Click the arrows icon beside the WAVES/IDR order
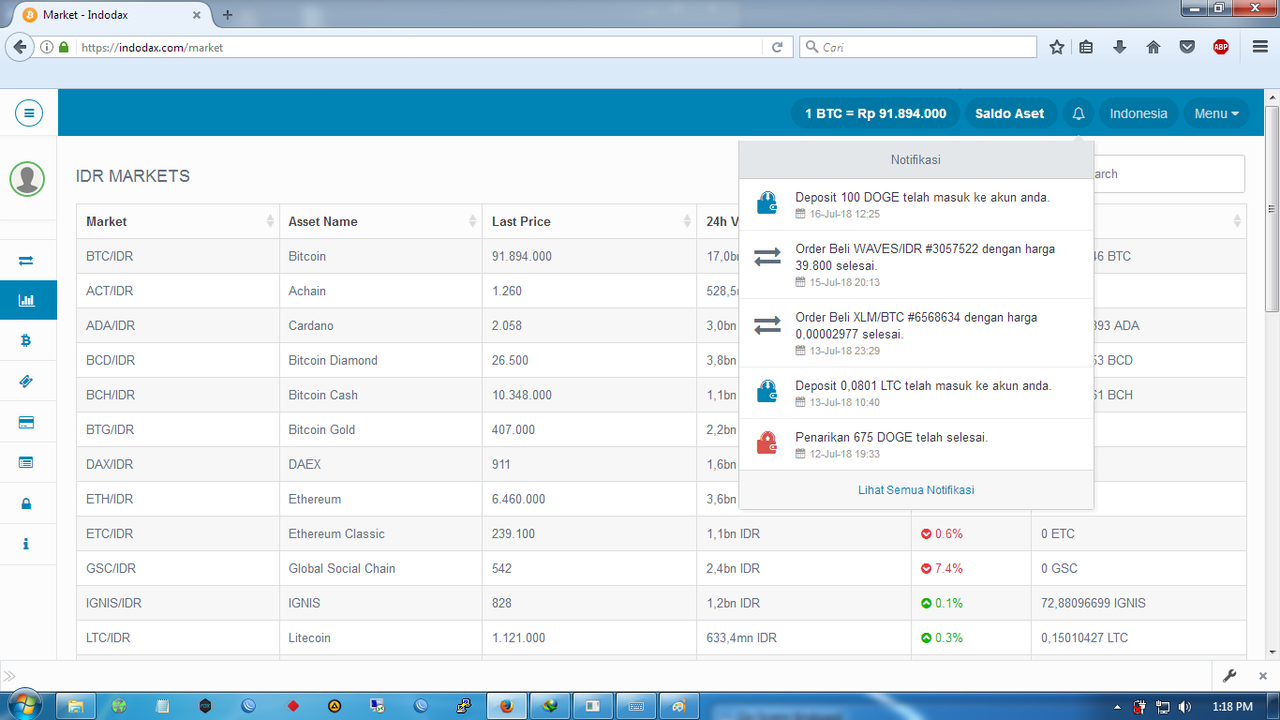1280x720 pixels. [767, 257]
